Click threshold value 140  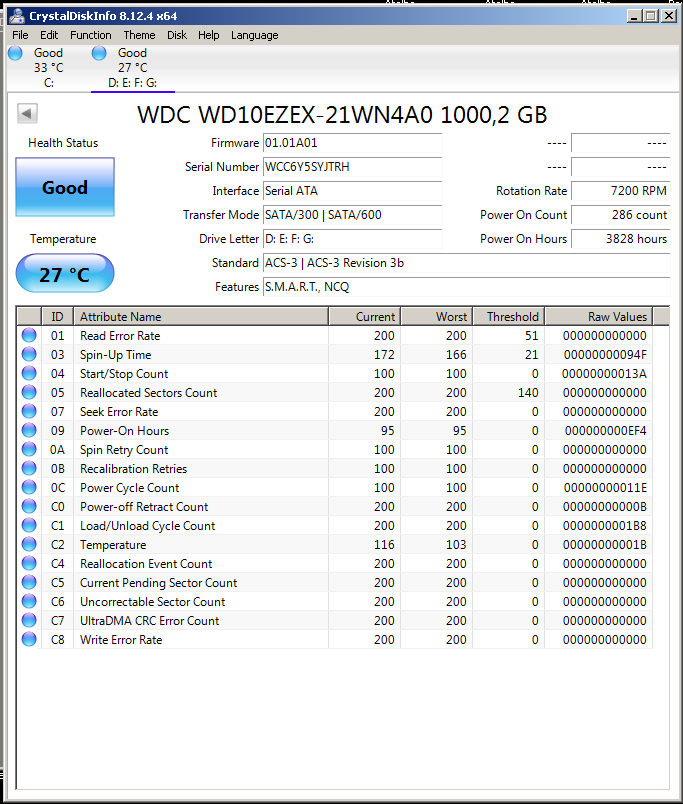click(x=528, y=393)
